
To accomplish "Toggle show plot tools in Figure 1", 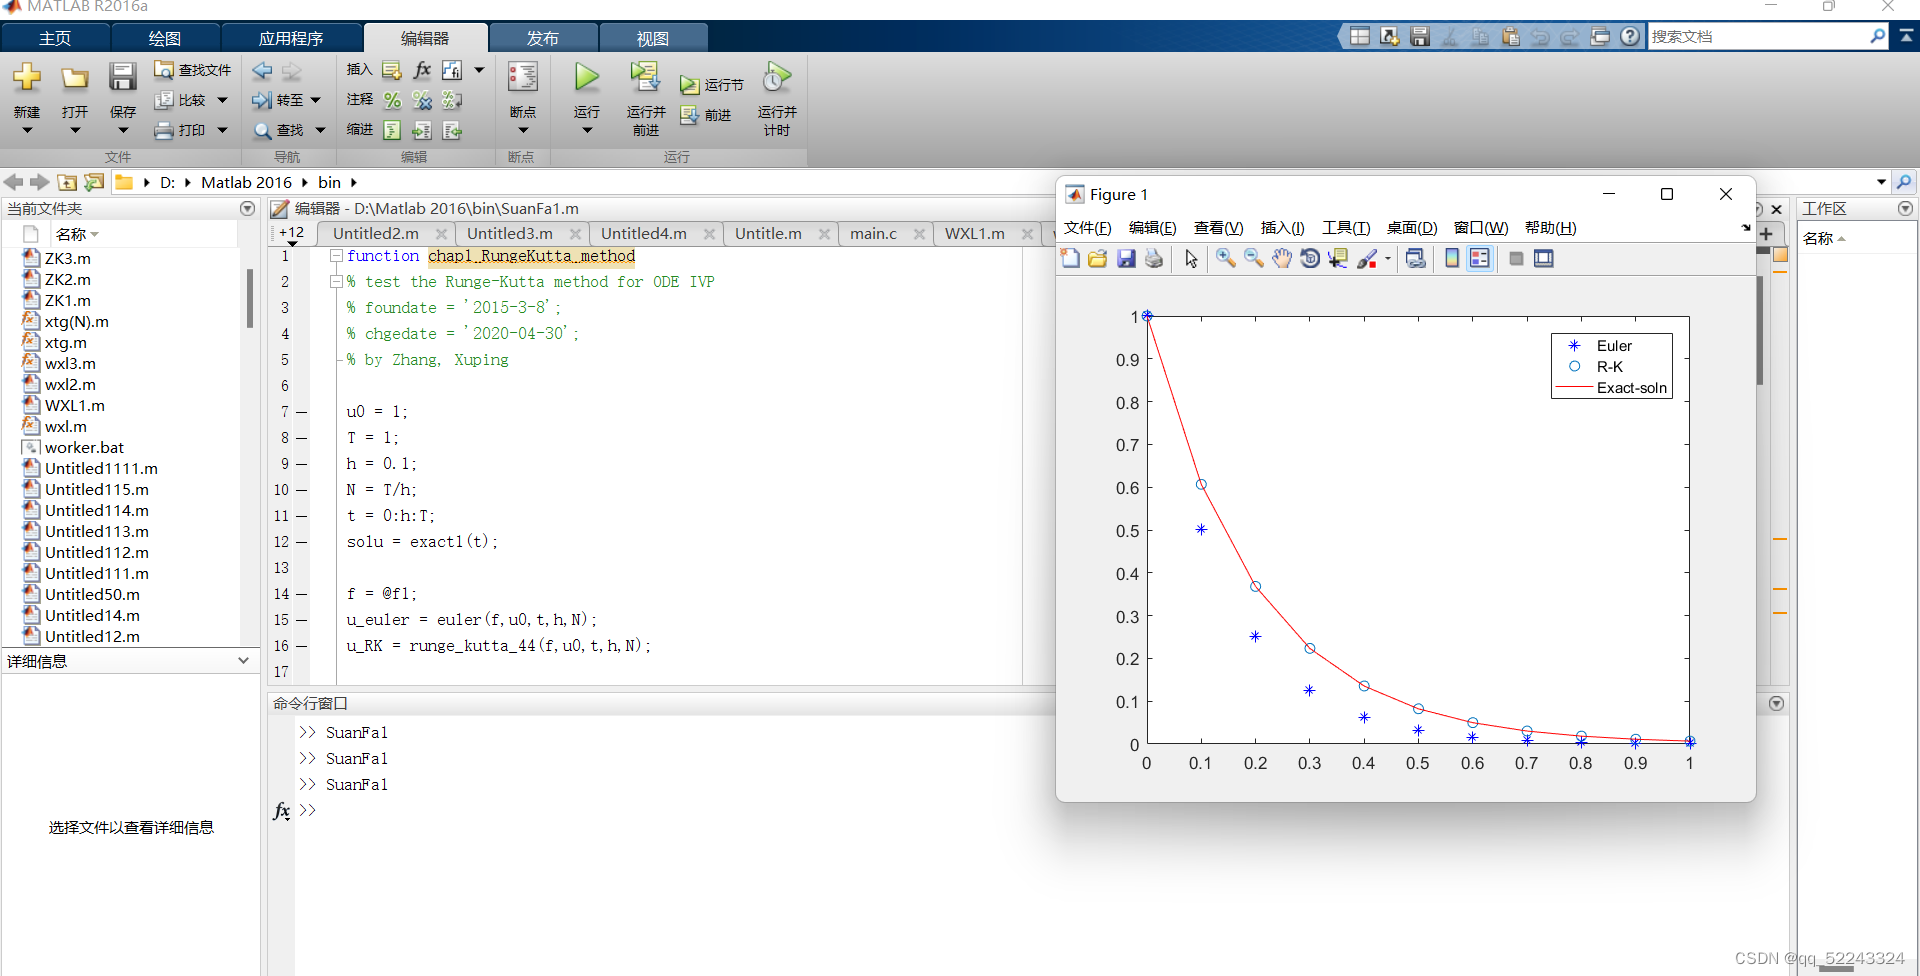I will click(1544, 259).
